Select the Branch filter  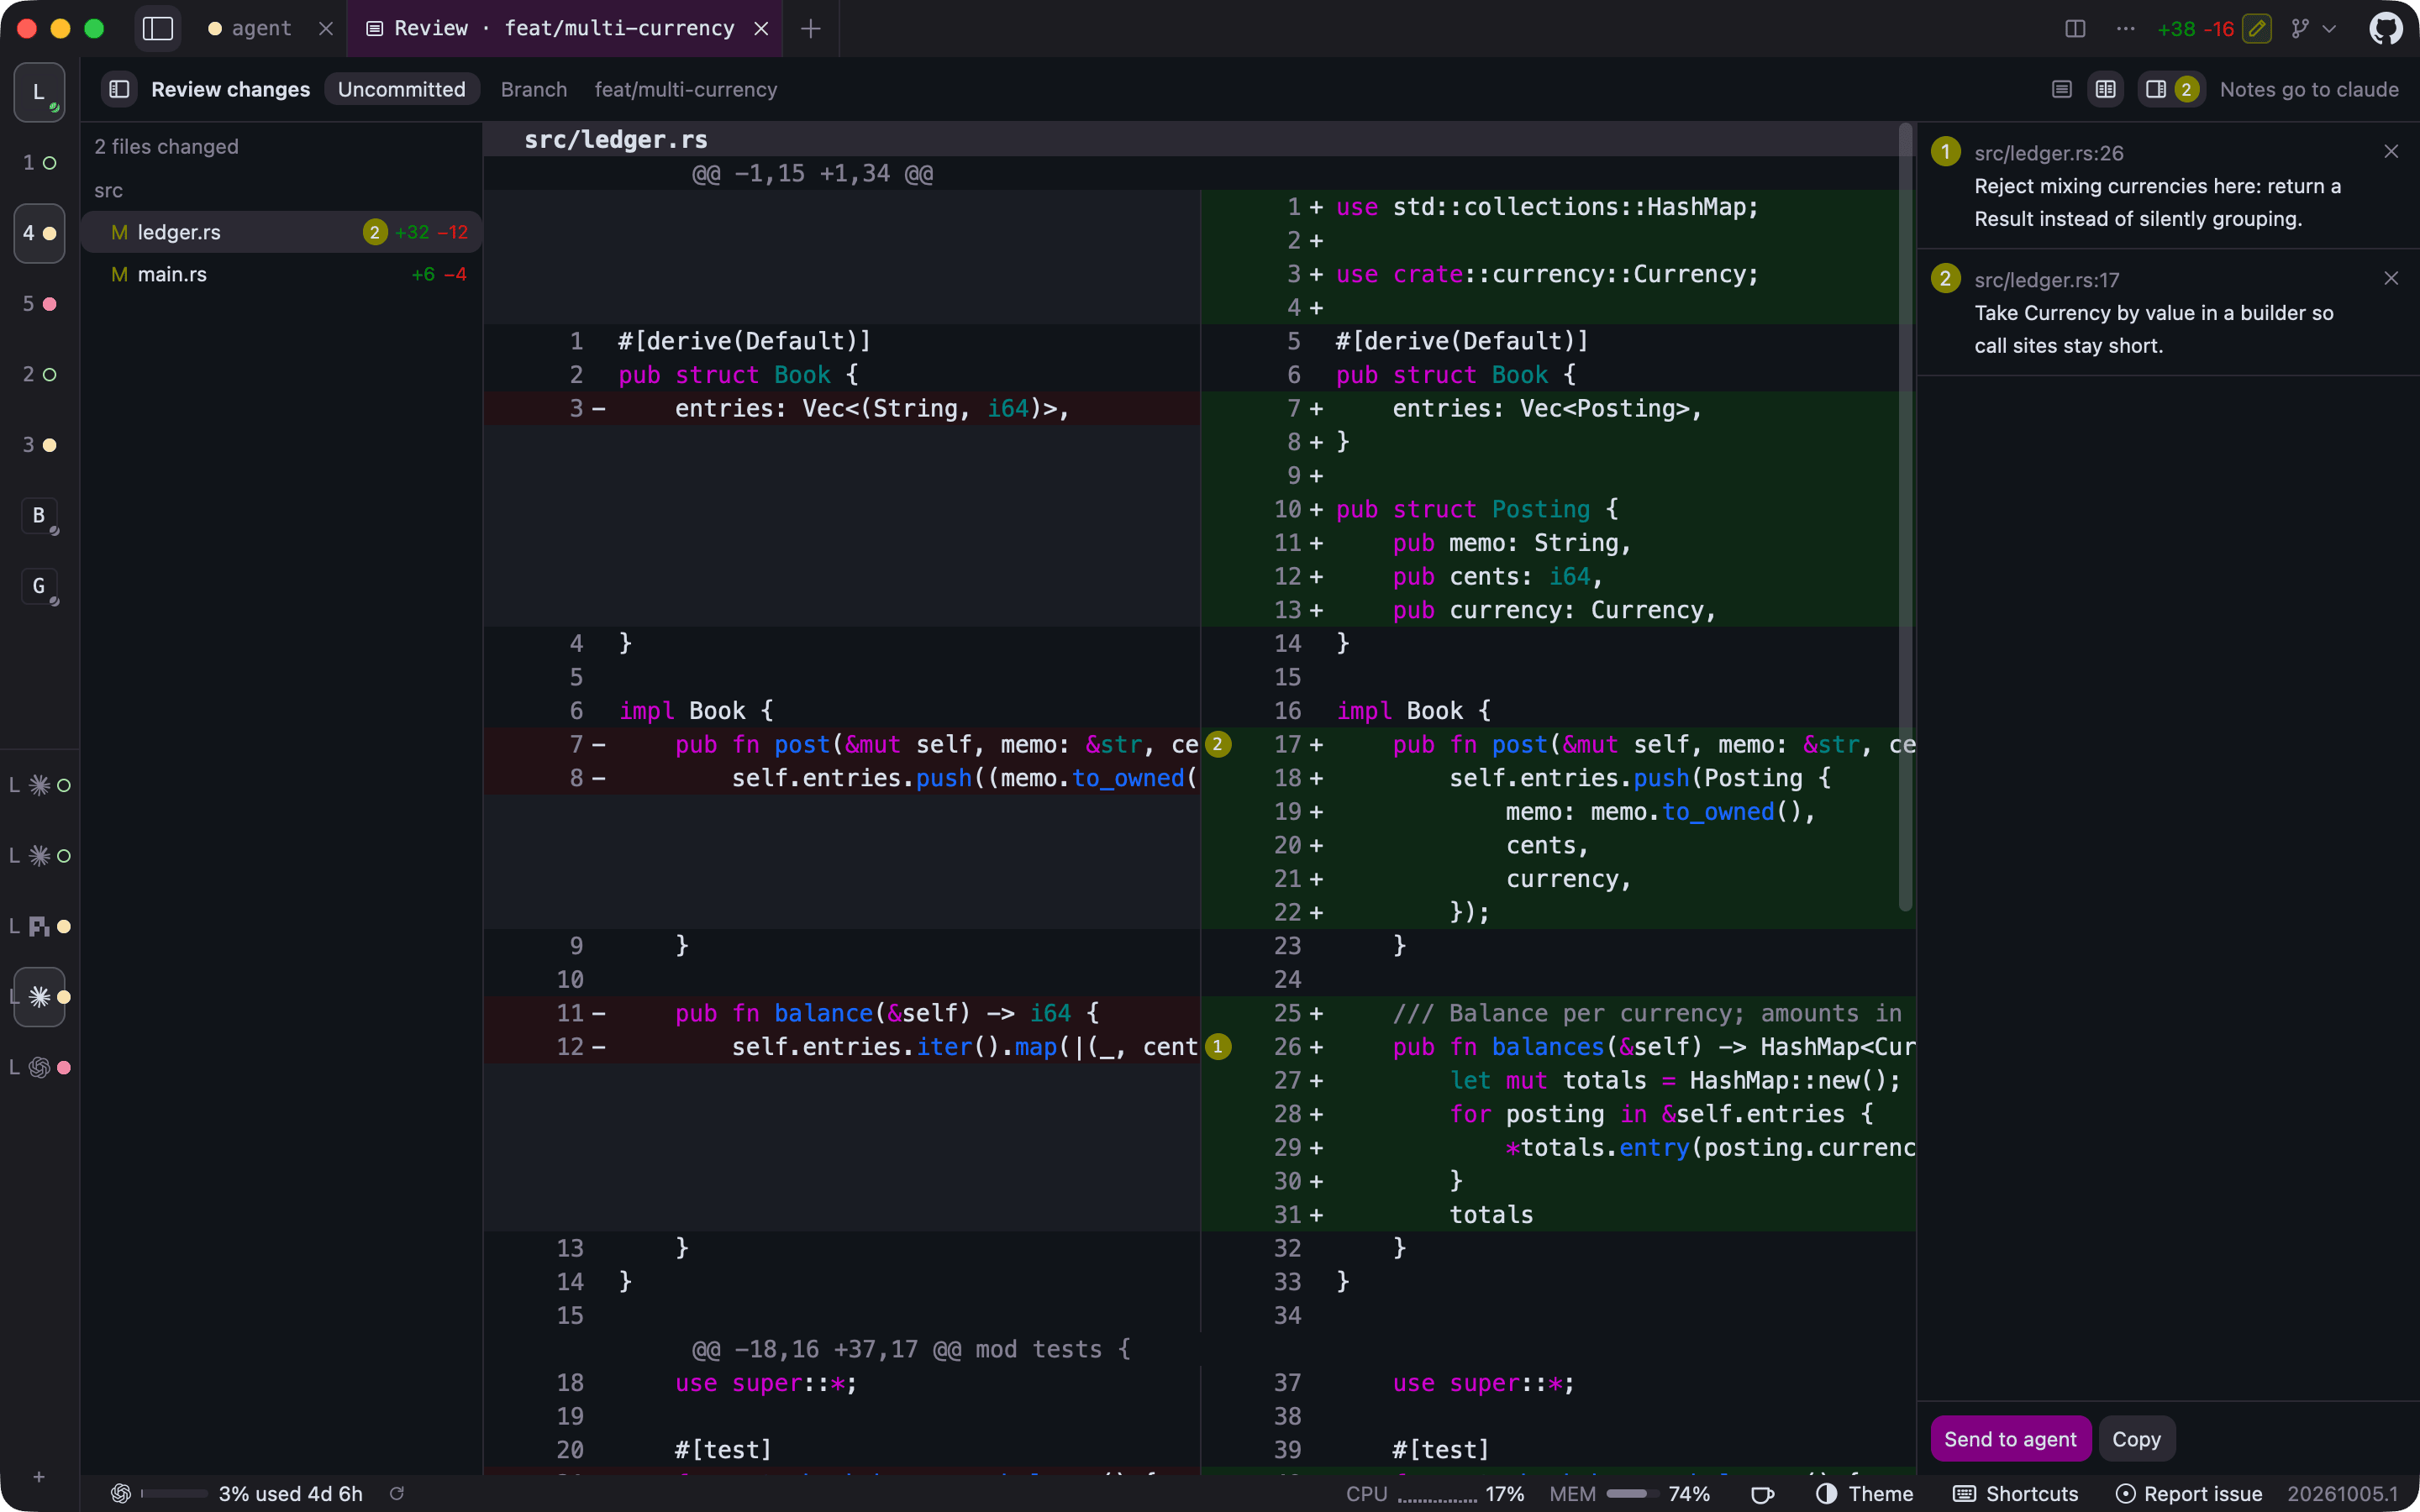[x=533, y=89]
